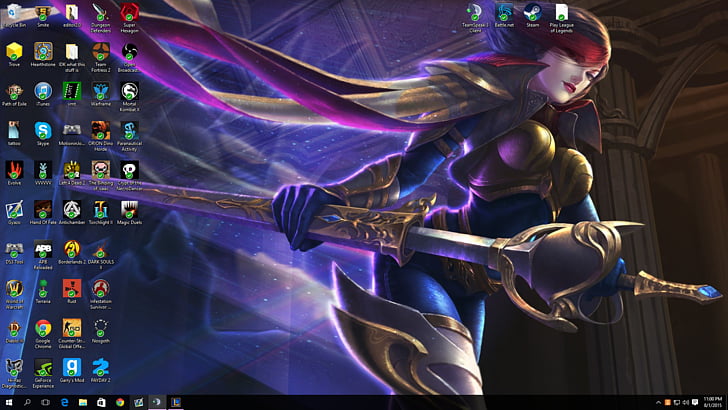Open the Steam desktop shortcut
This screenshot has height=410, width=728.
(533, 15)
